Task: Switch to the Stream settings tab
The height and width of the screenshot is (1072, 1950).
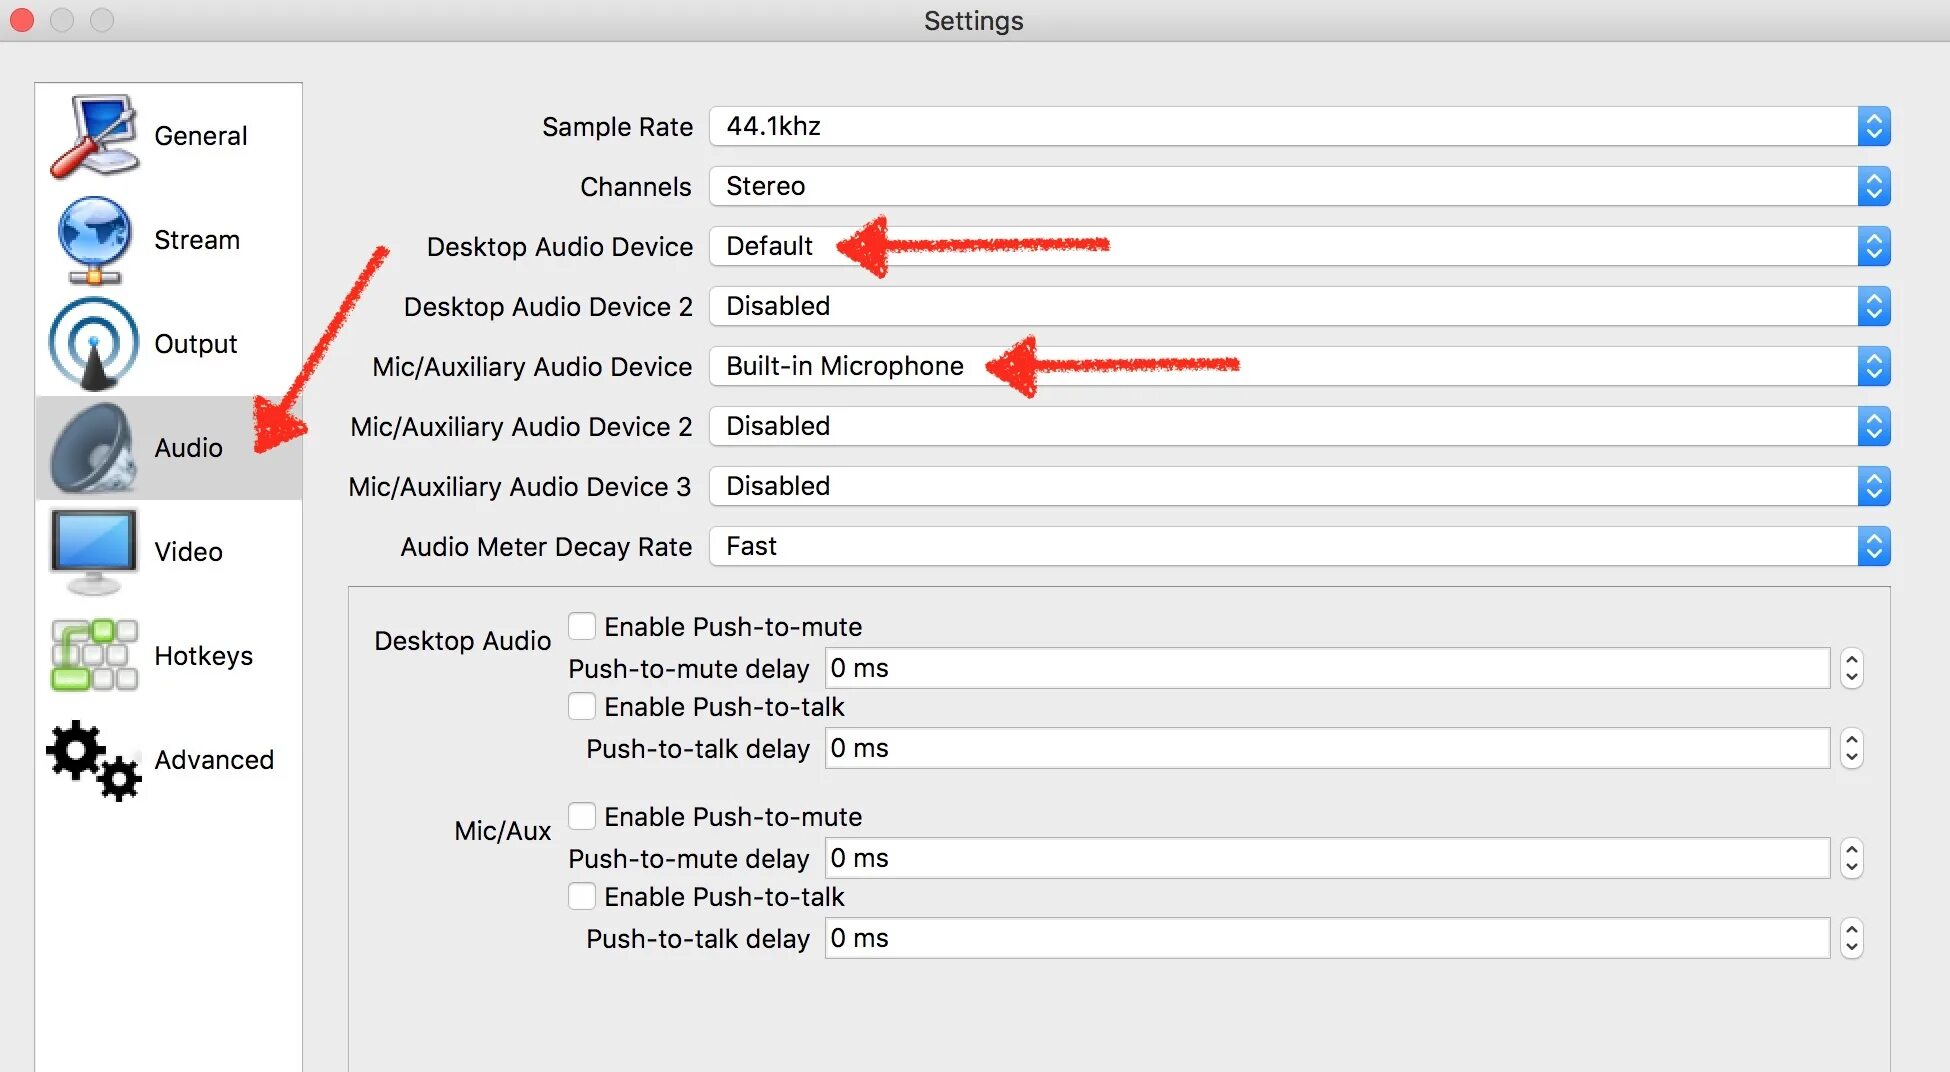Action: click(x=197, y=240)
